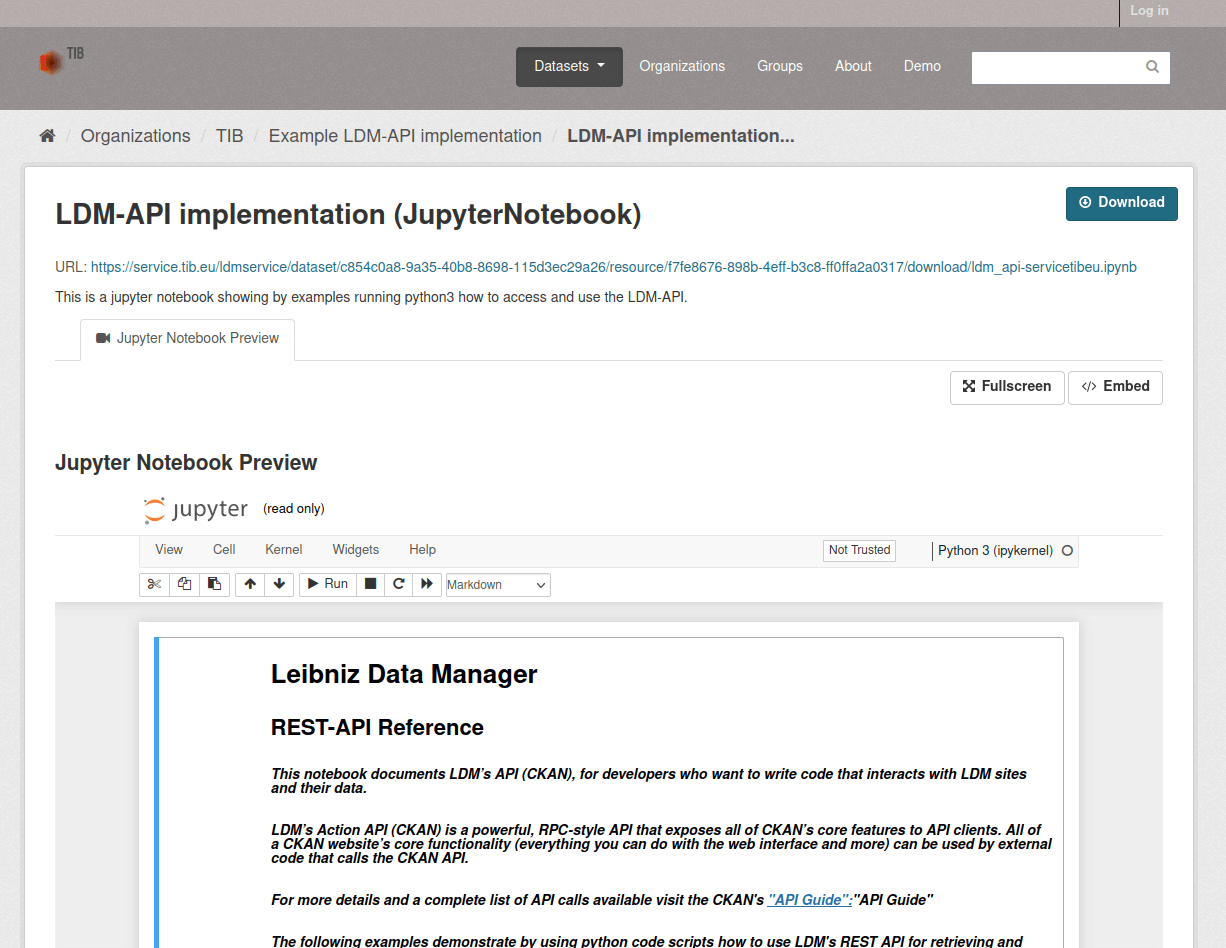1226x948 pixels.
Task: Open the resource URL link
Action: point(613,268)
